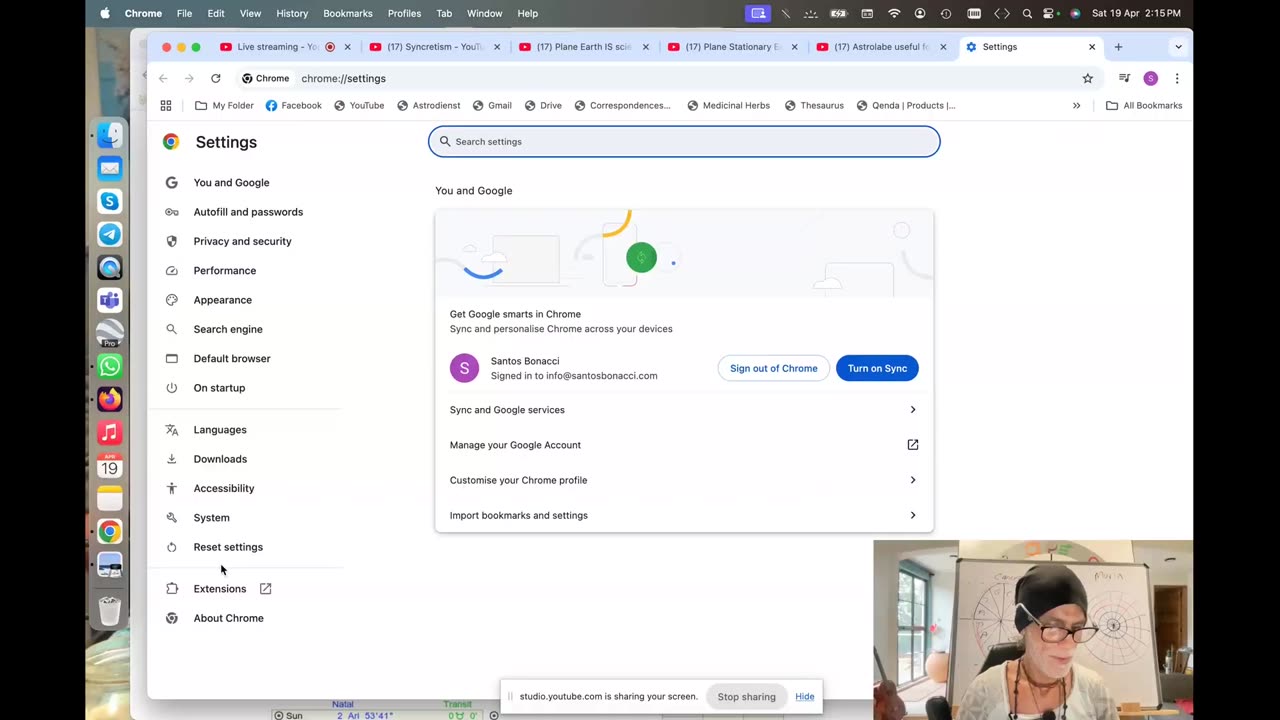Open Skype from the Dock
This screenshot has height=720, width=1280.
[x=110, y=201]
